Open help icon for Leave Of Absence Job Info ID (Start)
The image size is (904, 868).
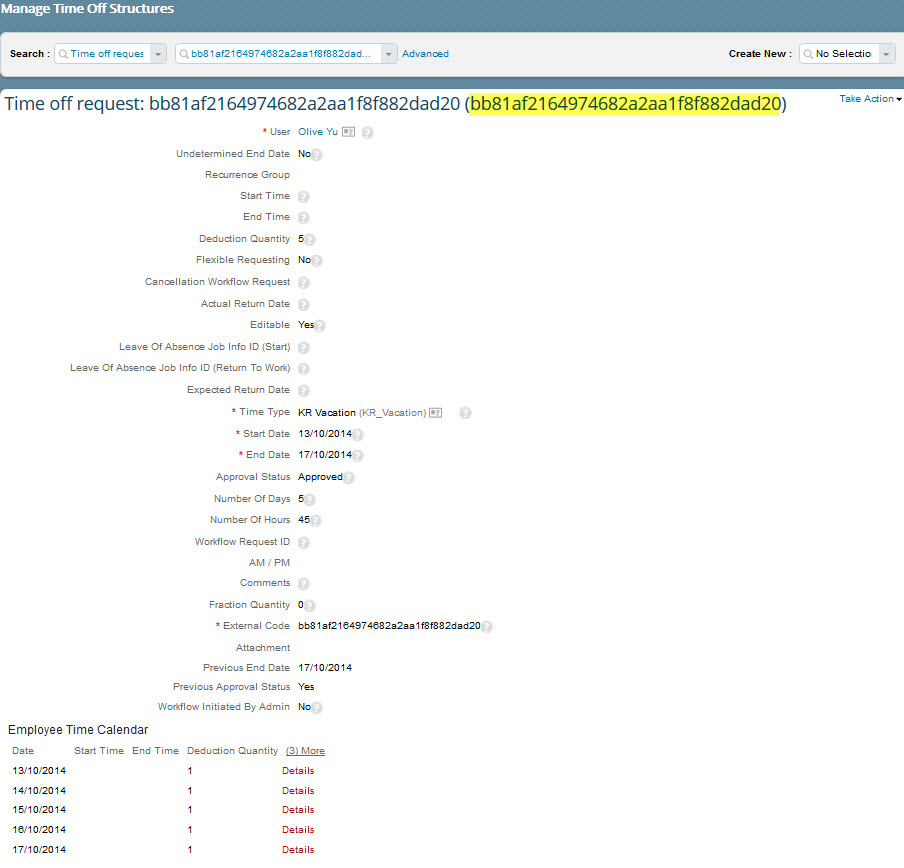(x=304, y=348)
